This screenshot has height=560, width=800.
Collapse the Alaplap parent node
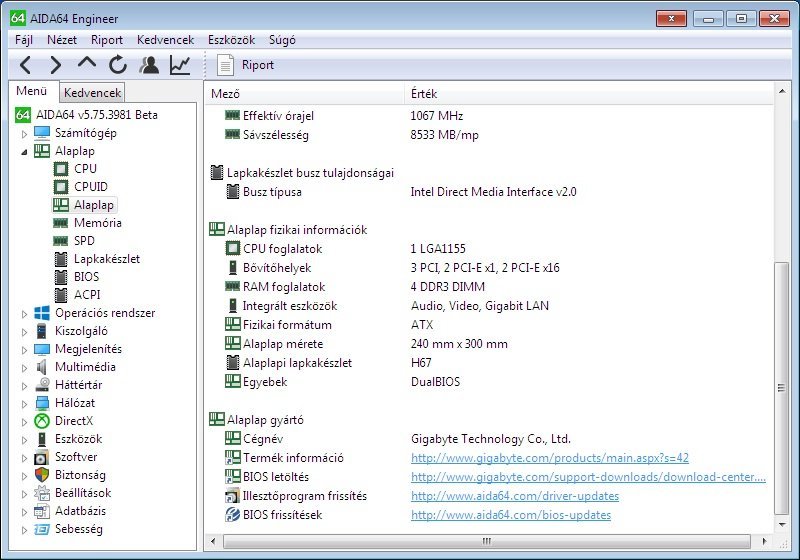pyautogui.click(x=24, y=152)
